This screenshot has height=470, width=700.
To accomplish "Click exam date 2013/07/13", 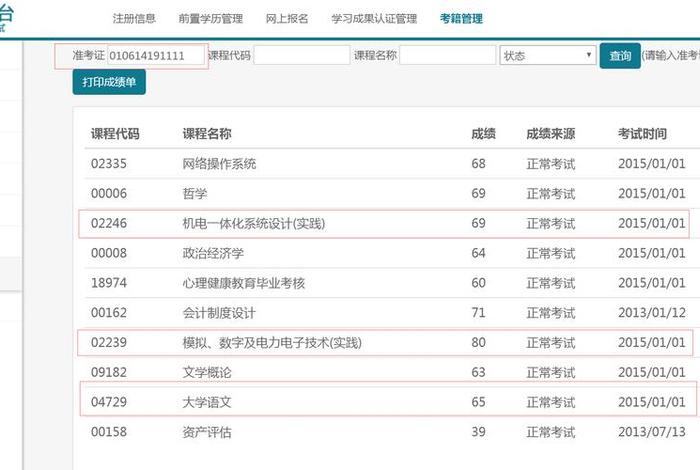I will (652, 432).
